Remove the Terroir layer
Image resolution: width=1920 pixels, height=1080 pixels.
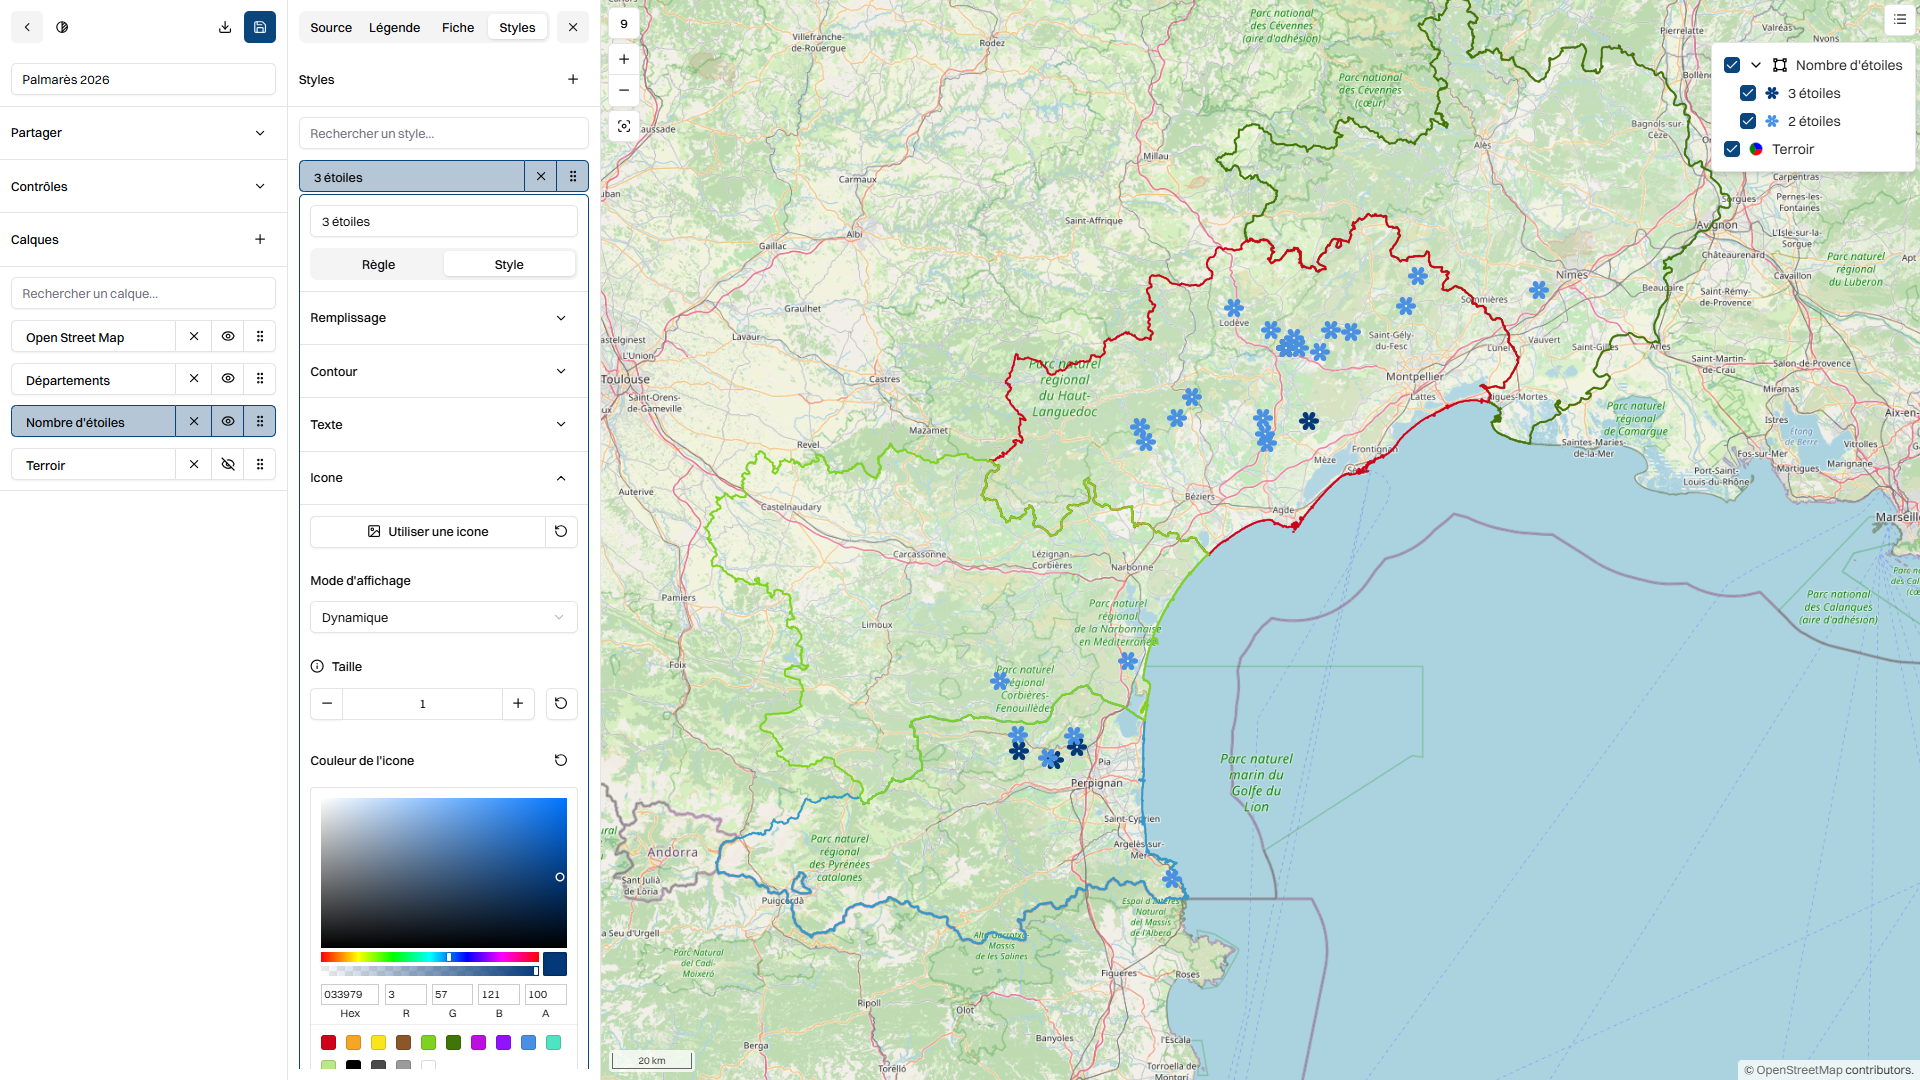(x=194, y=464)
